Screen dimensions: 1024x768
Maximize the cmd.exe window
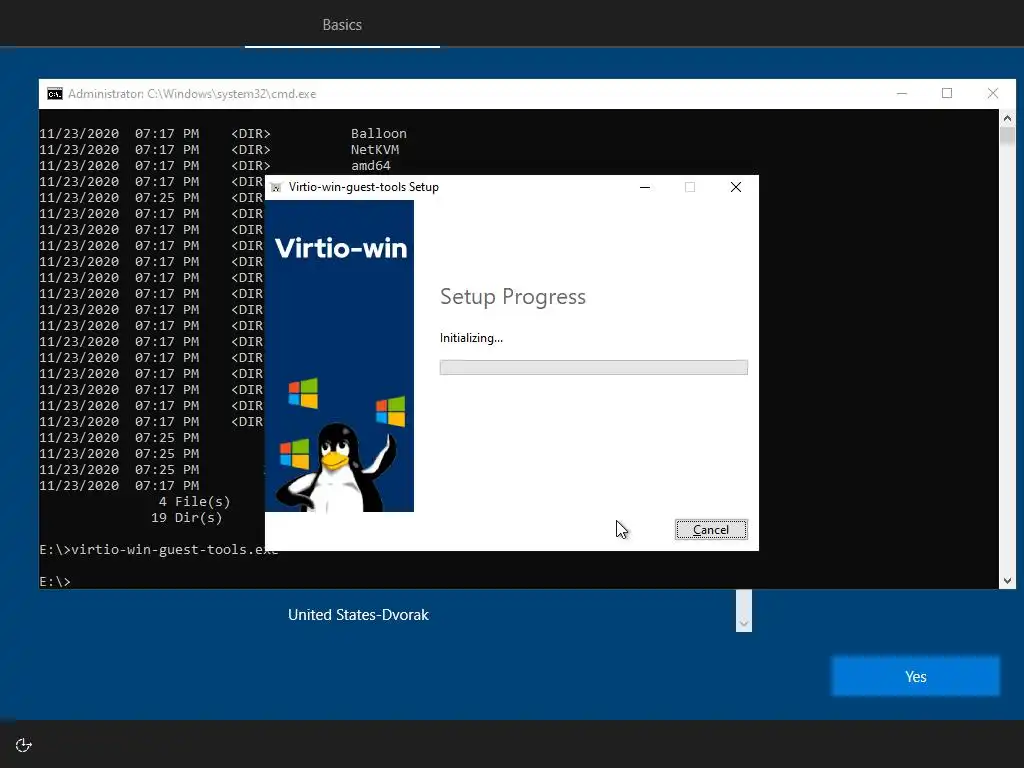pos(947,94)
